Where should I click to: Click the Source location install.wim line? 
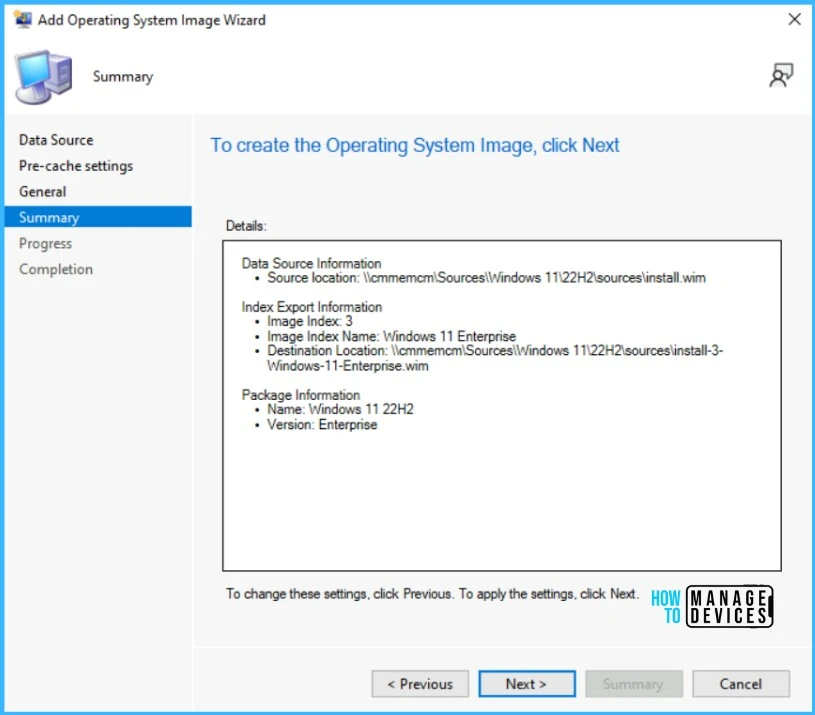pos(487,278)
